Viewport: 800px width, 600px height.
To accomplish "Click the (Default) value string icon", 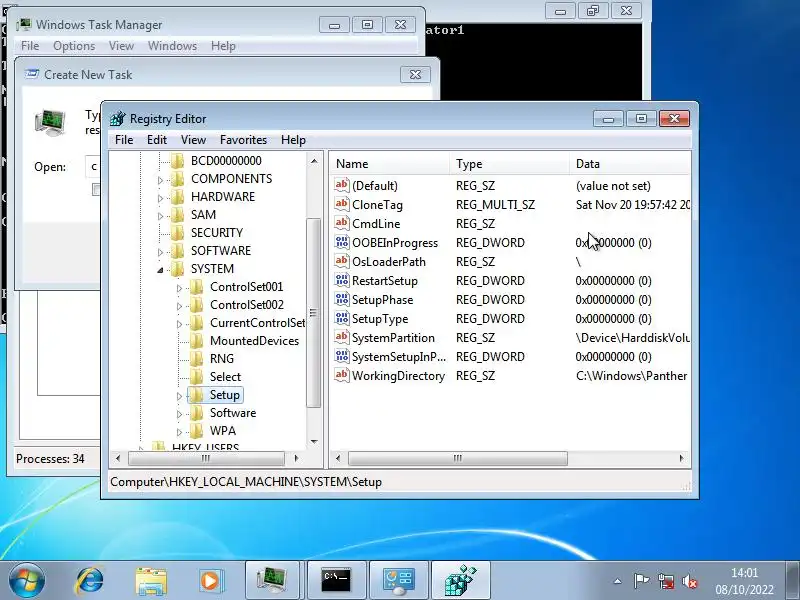I will click(x=341, y=185).
